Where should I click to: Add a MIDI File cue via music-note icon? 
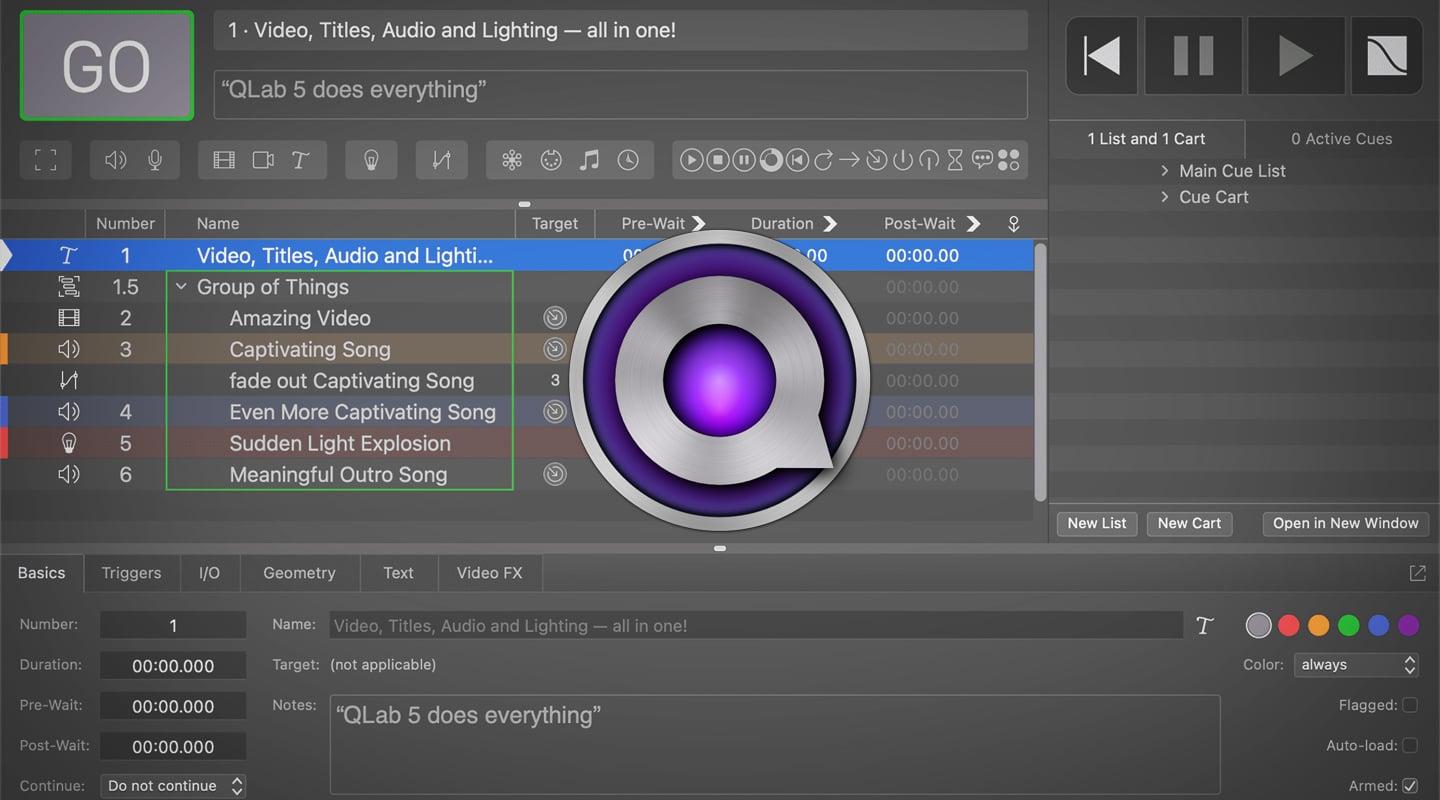point(590,160)
